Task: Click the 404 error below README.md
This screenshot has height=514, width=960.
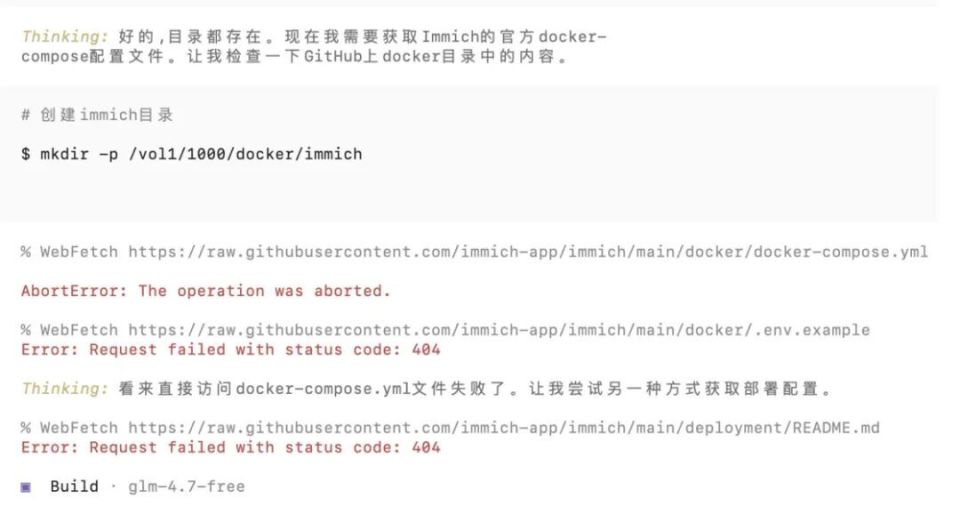Action: (x=230, y=448)
